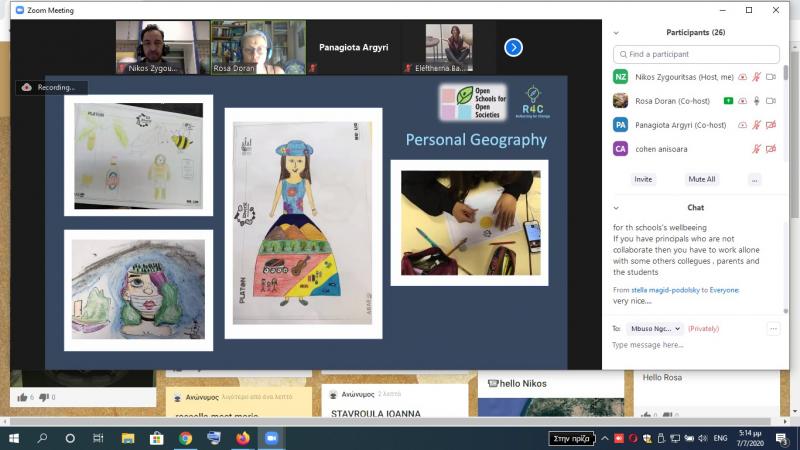Open the chat more options menu

click(x=772, y=328)
